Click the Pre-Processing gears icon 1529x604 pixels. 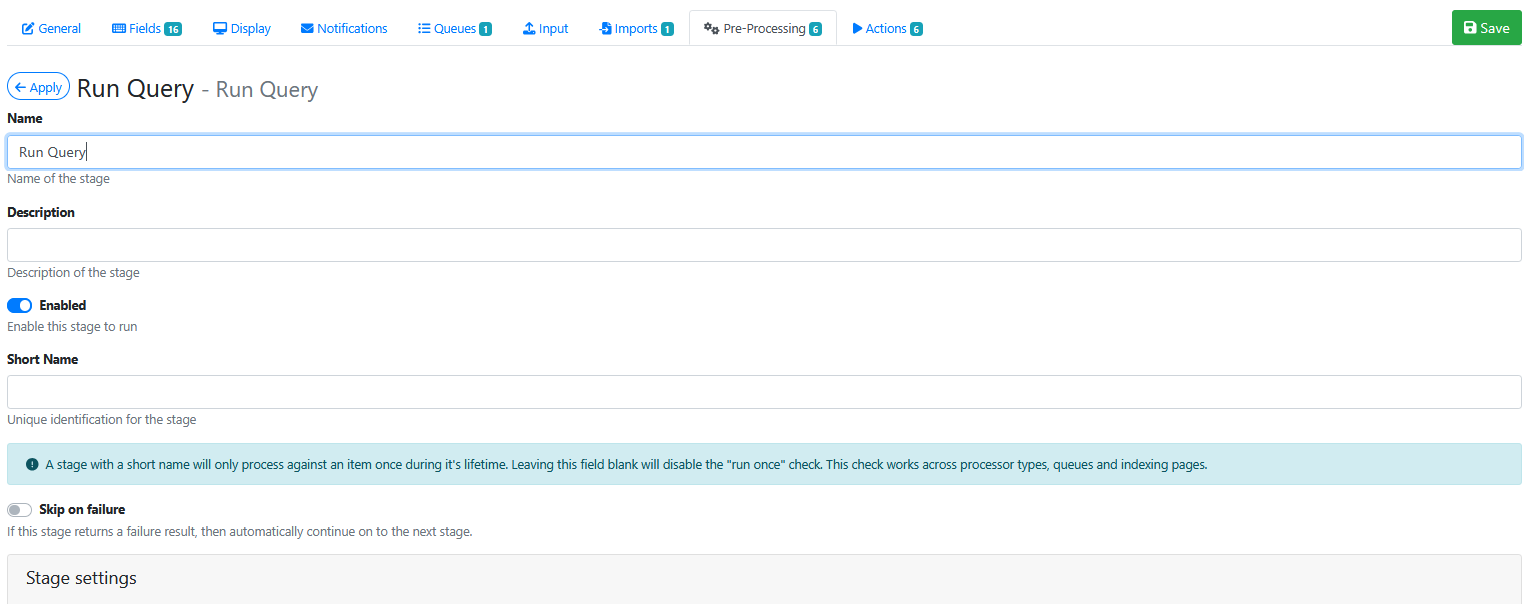711,29
